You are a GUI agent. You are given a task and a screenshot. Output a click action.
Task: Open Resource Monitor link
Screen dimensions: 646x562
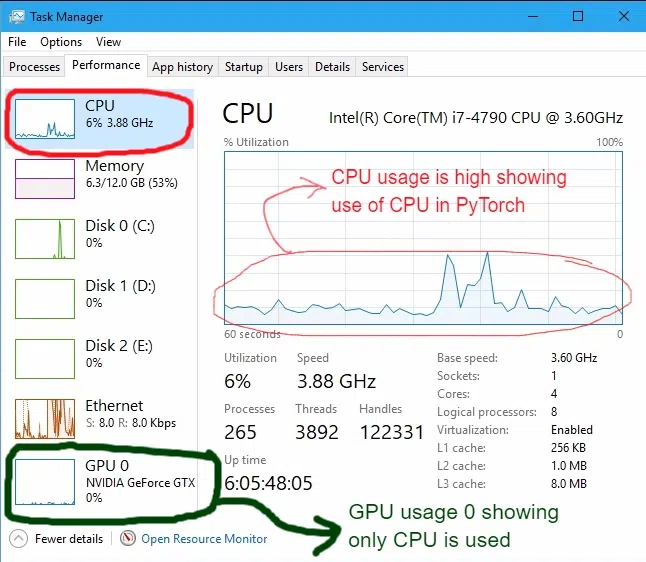[204, 539]
